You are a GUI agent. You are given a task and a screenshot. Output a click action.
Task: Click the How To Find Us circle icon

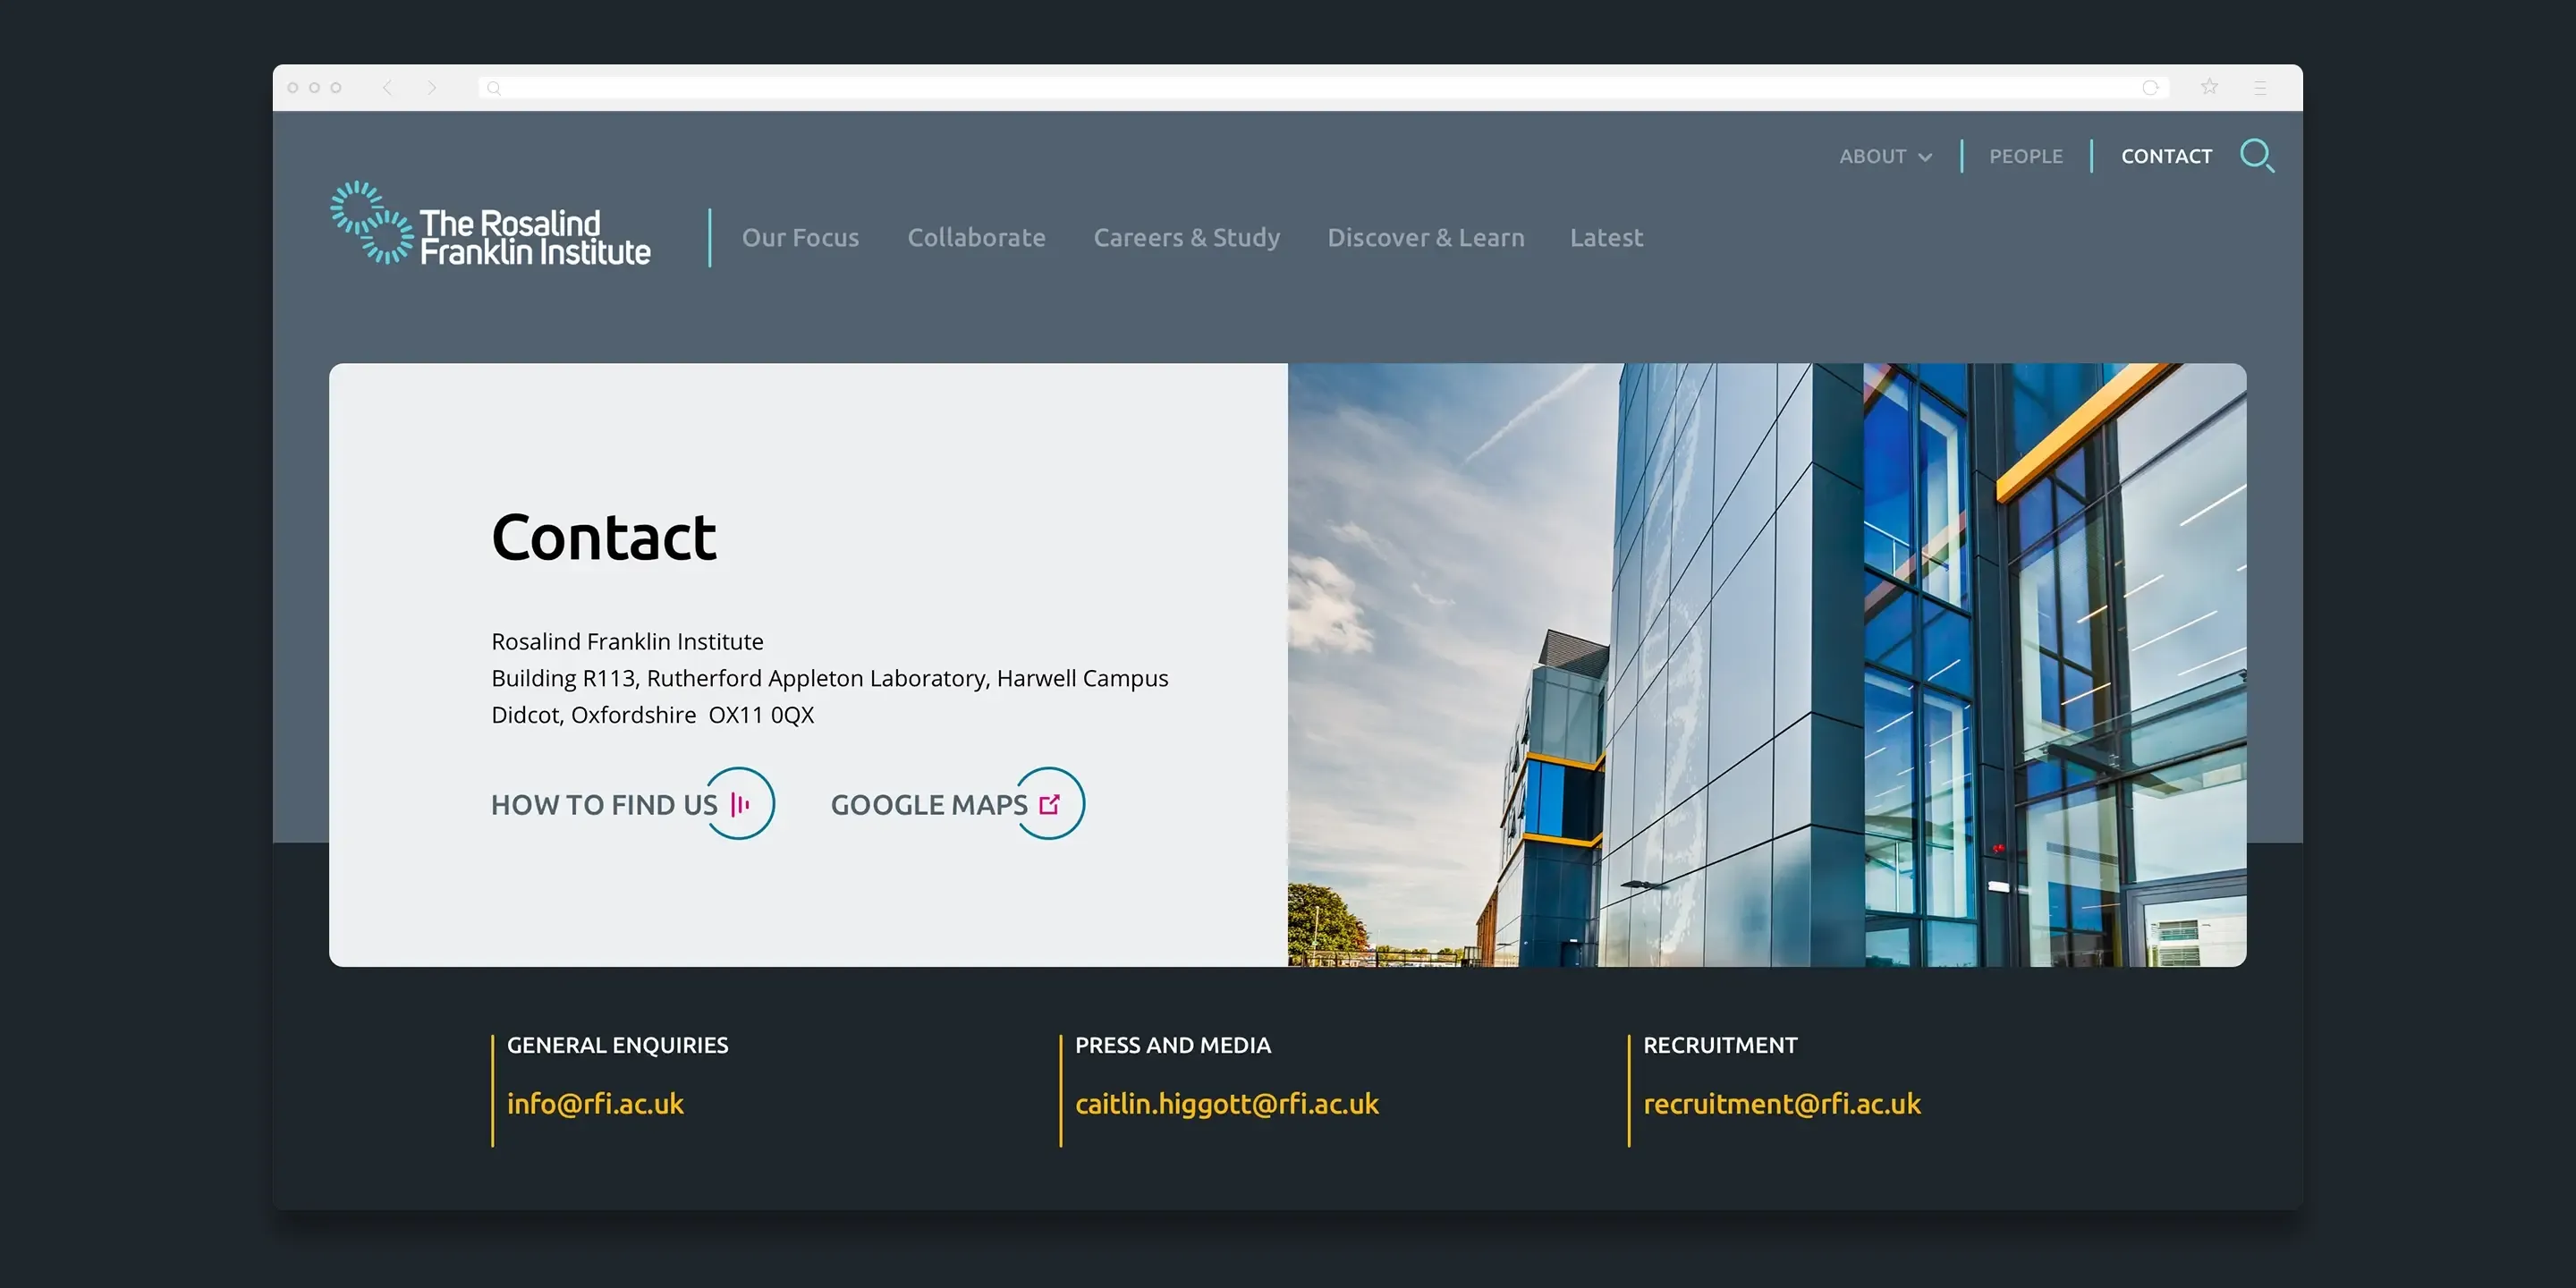coord(740,804)
